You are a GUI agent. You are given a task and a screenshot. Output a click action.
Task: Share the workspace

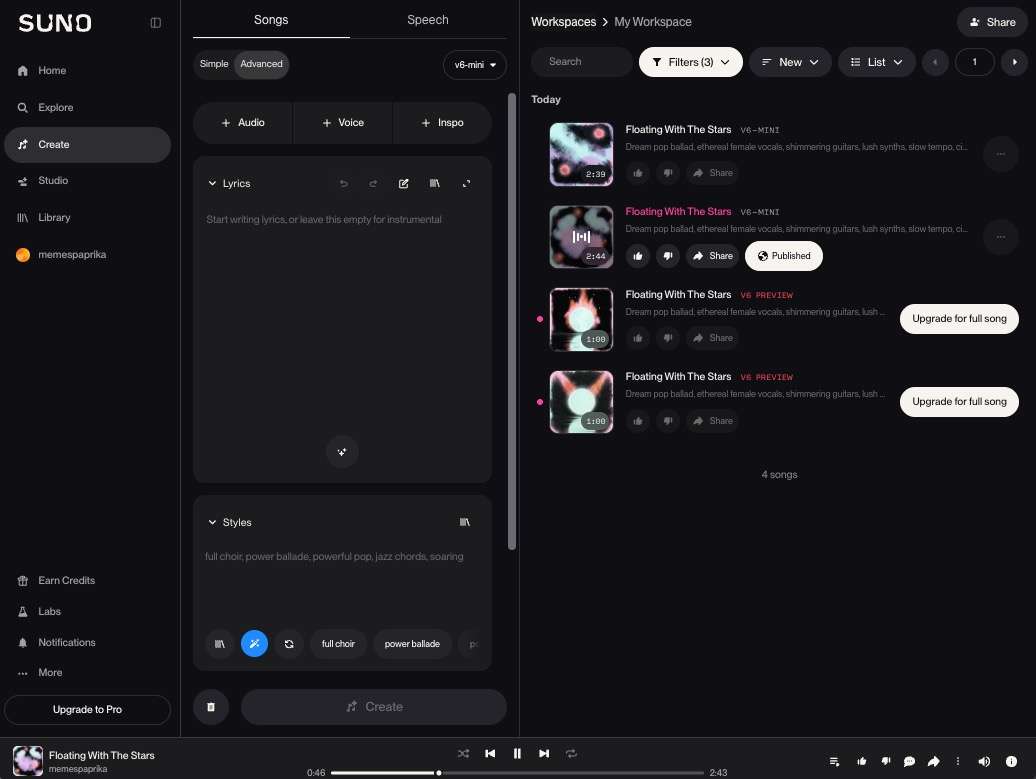pyautogui.click(x=992, y=22)
